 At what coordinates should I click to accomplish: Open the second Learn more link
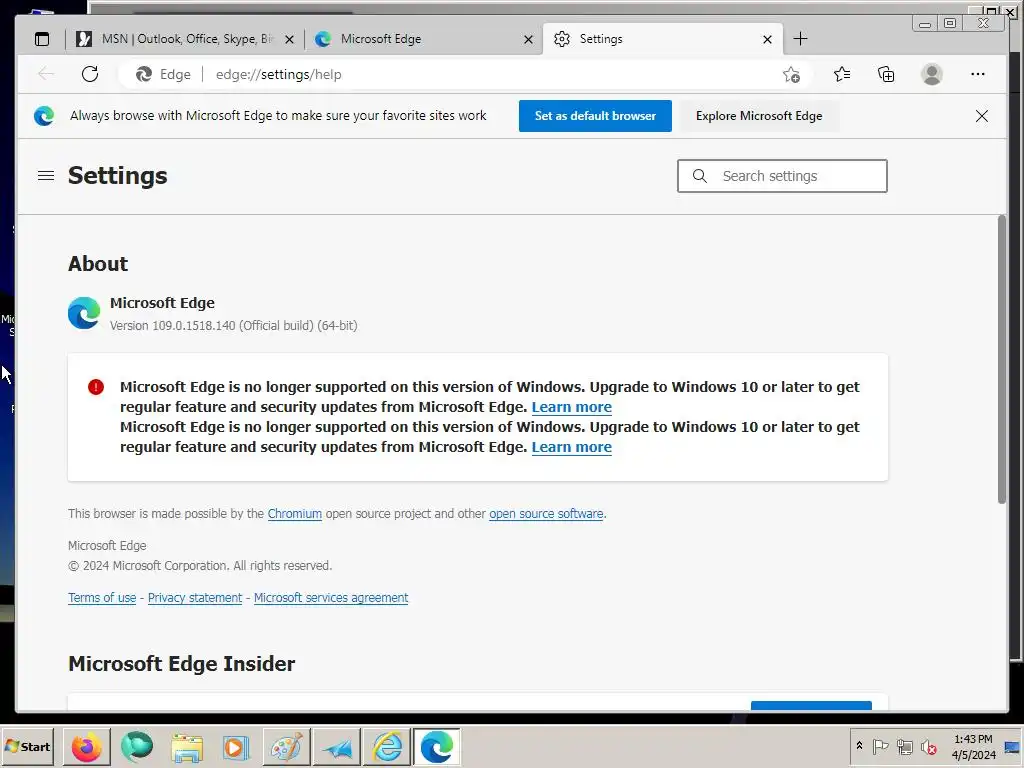[571, 447]
